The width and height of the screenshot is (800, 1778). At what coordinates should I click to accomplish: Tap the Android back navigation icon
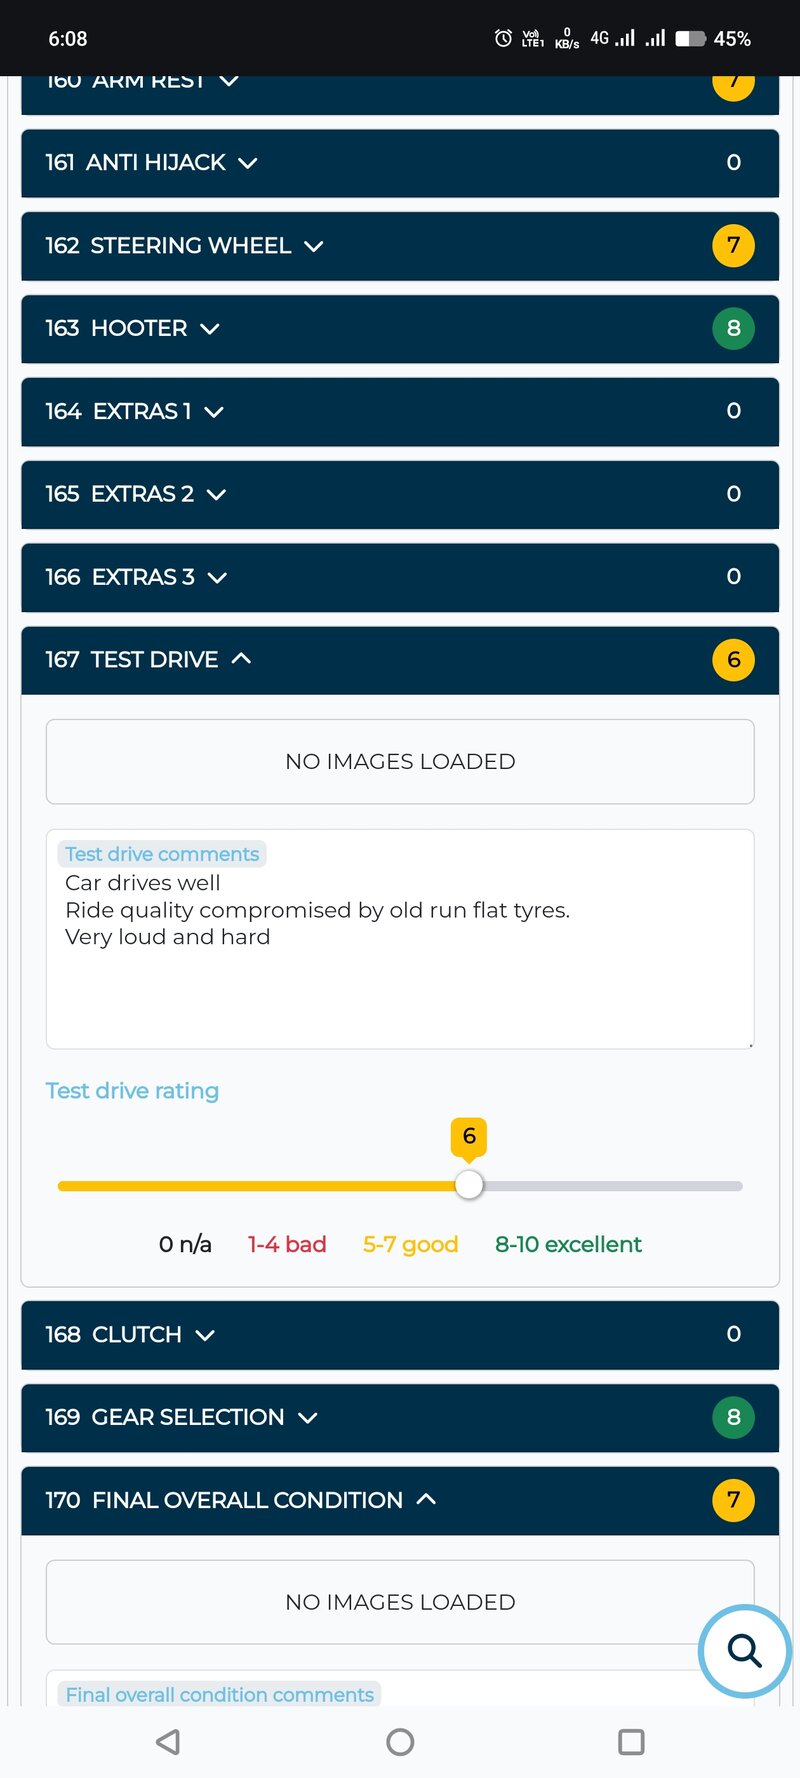[x=168, y=1742]
